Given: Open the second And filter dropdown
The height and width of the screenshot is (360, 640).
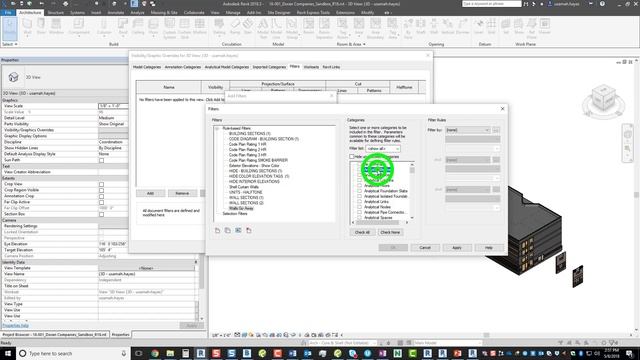Looking at the screenshot, I should pos(468,160).
